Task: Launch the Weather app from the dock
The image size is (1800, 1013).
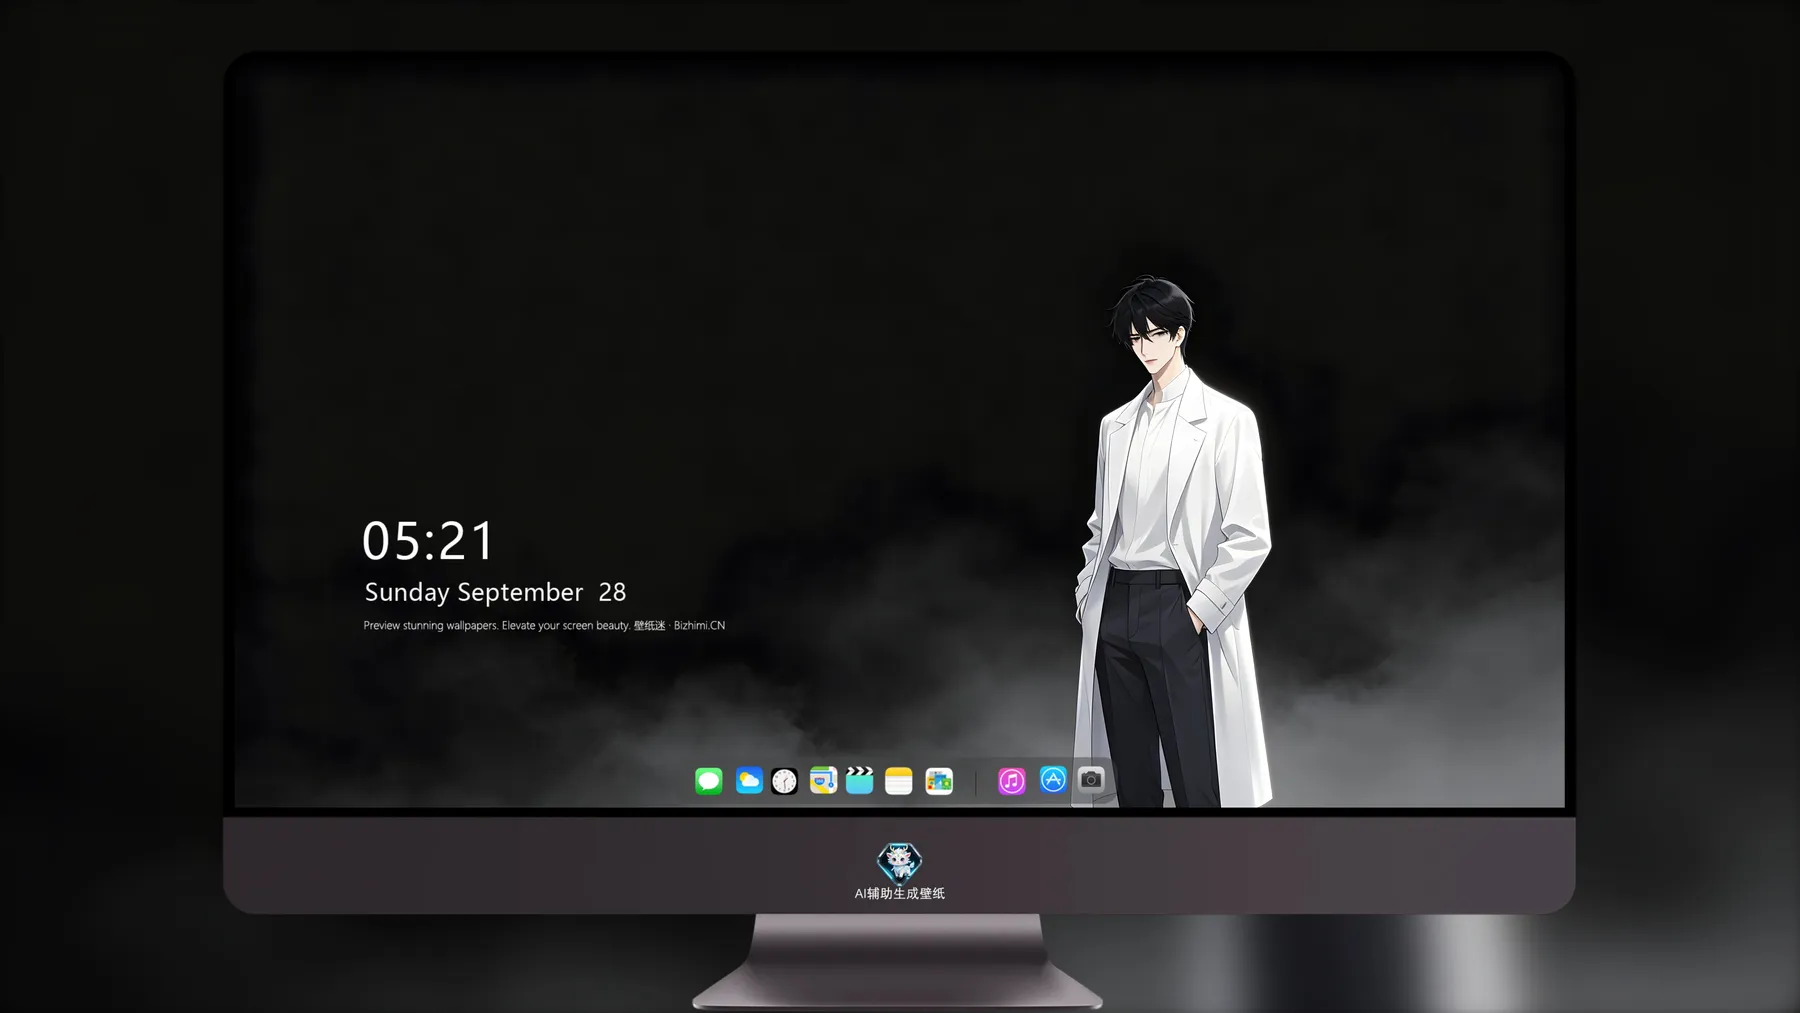Action: 749,781
